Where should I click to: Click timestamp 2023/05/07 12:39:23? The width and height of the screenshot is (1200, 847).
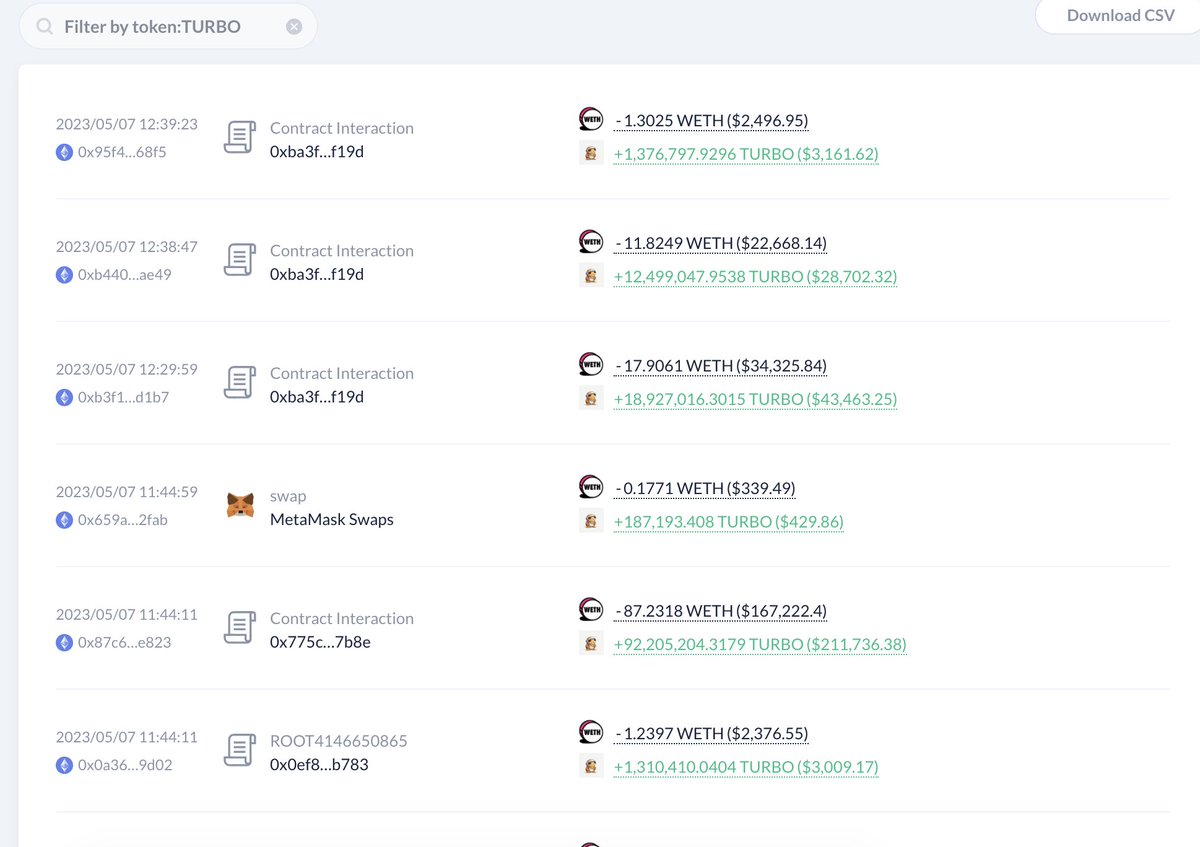pyautogui.click(x=127, y=124)
